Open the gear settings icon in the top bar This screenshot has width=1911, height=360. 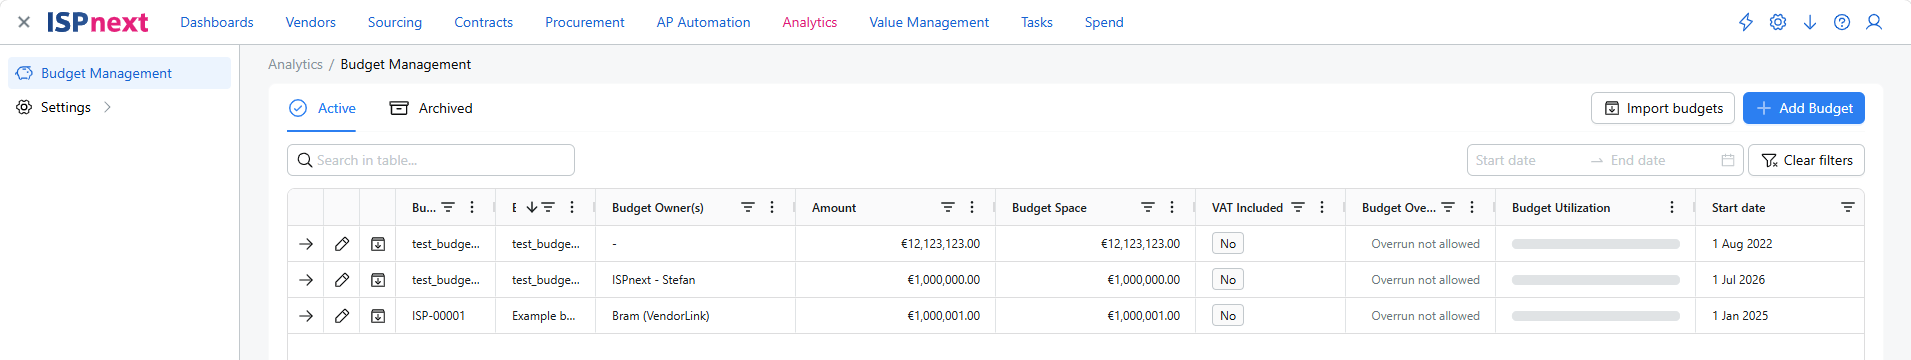(1778, 22)
